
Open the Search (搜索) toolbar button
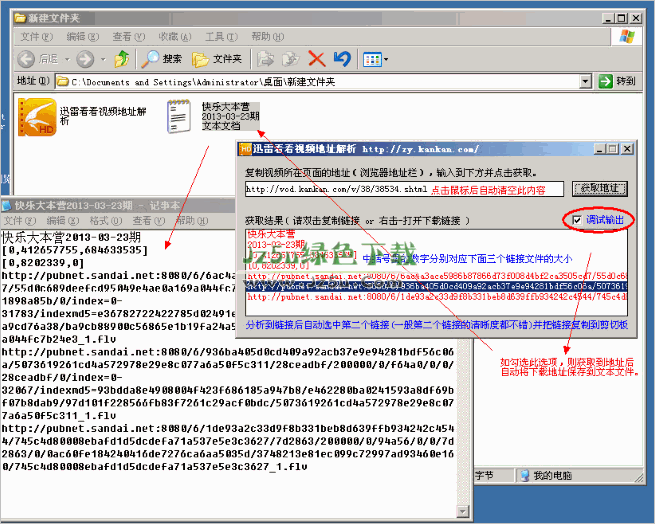pos(162,59)
